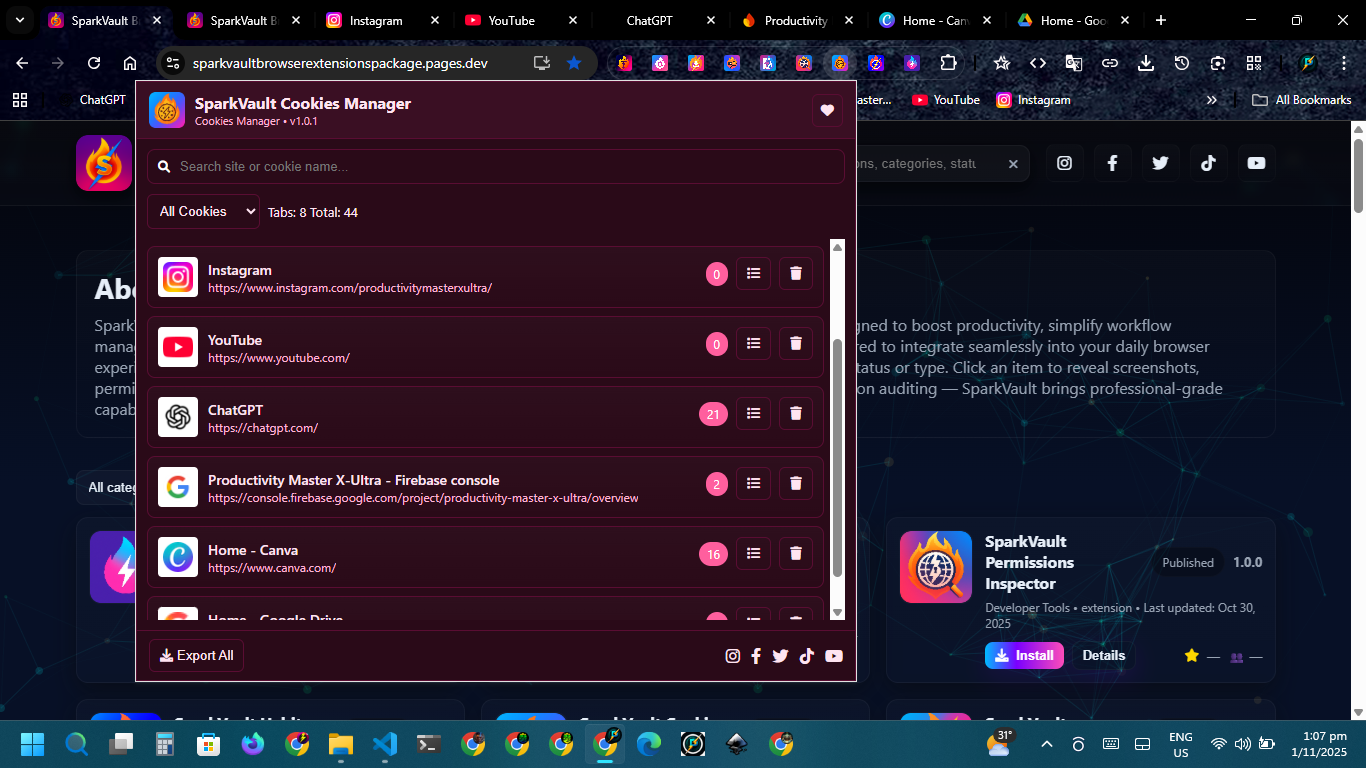Viewport: 1366px width, 768px height.
Task: Open the browser Extensions puzzle icon
Action: tap(948, 63)
